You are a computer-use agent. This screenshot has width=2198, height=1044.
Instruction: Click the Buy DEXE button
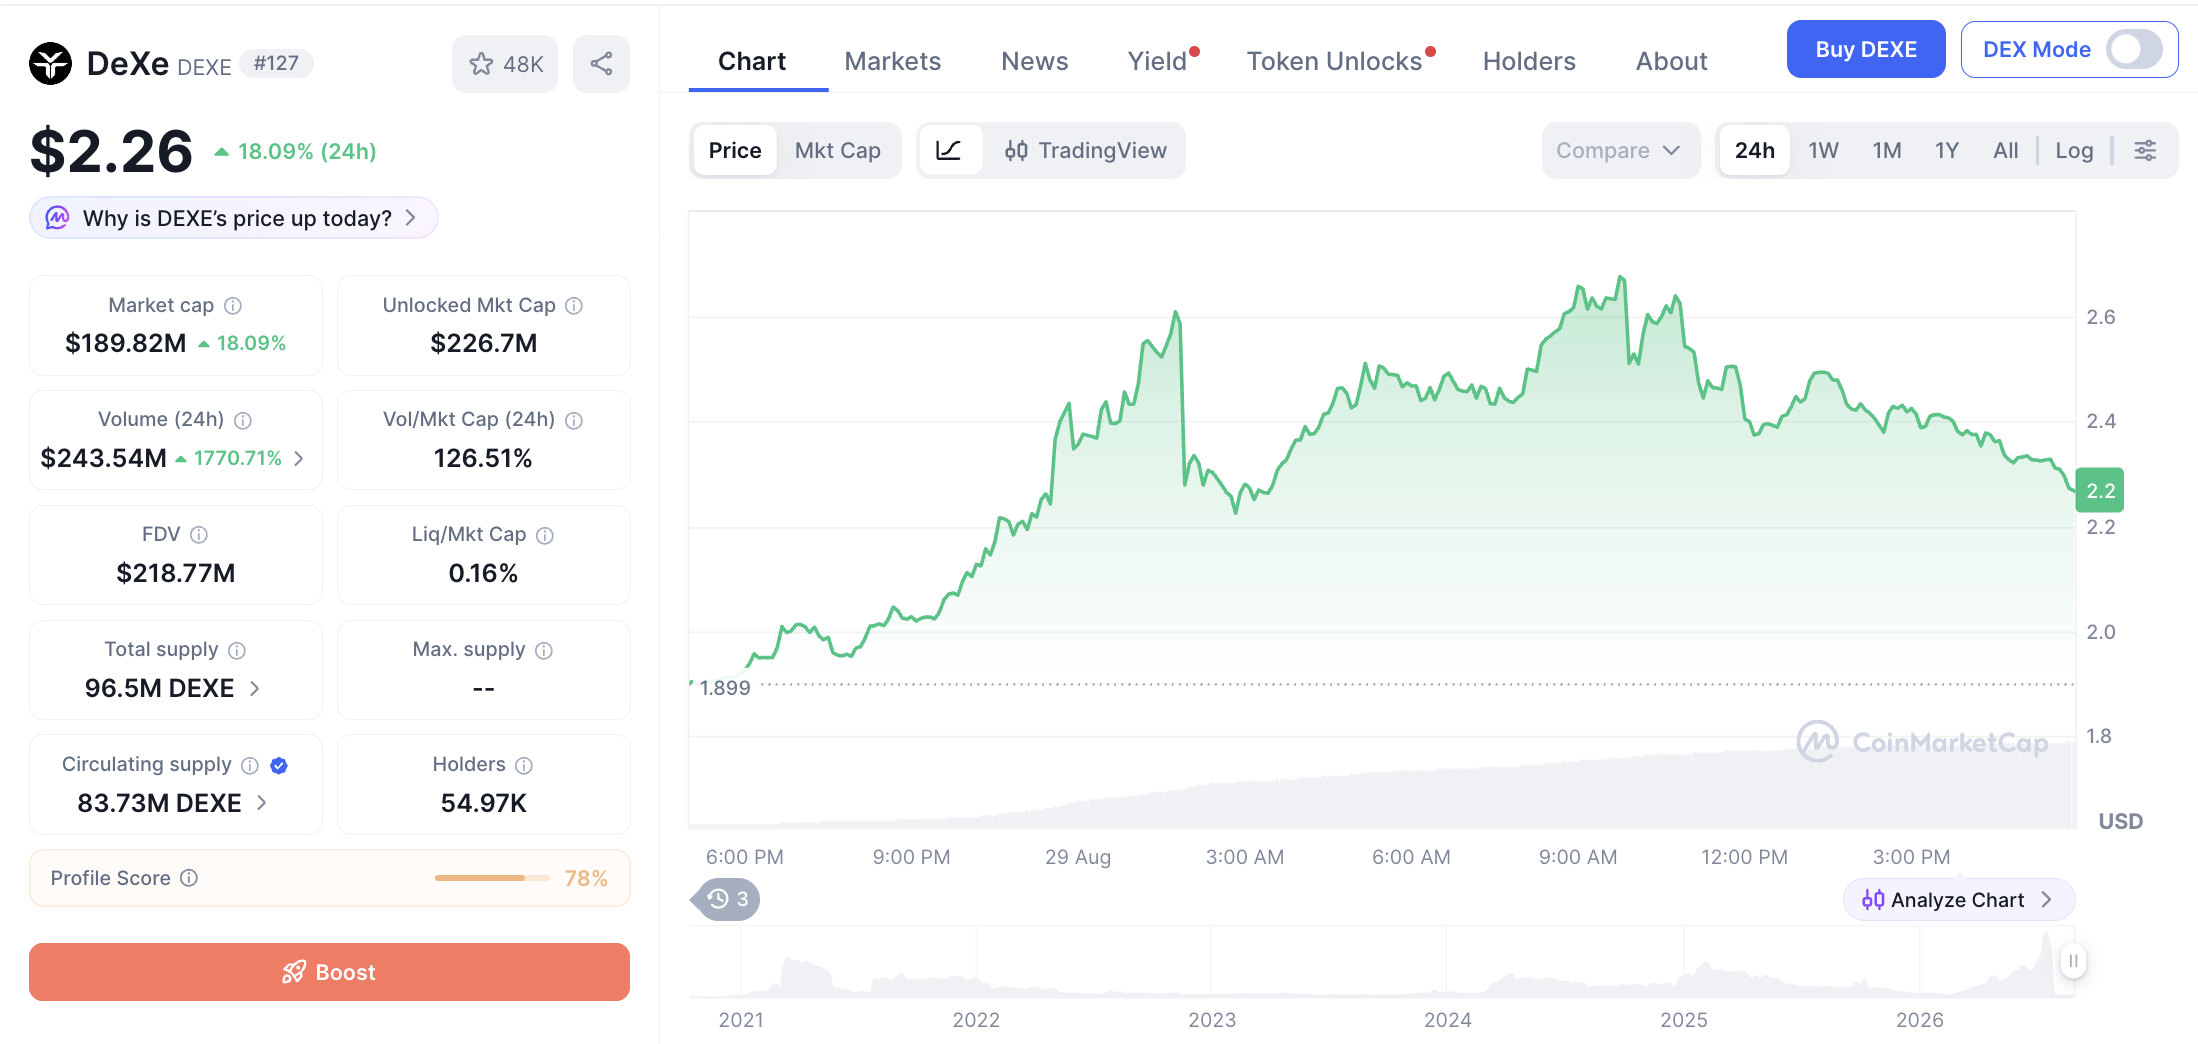(x=1865, y=49)
